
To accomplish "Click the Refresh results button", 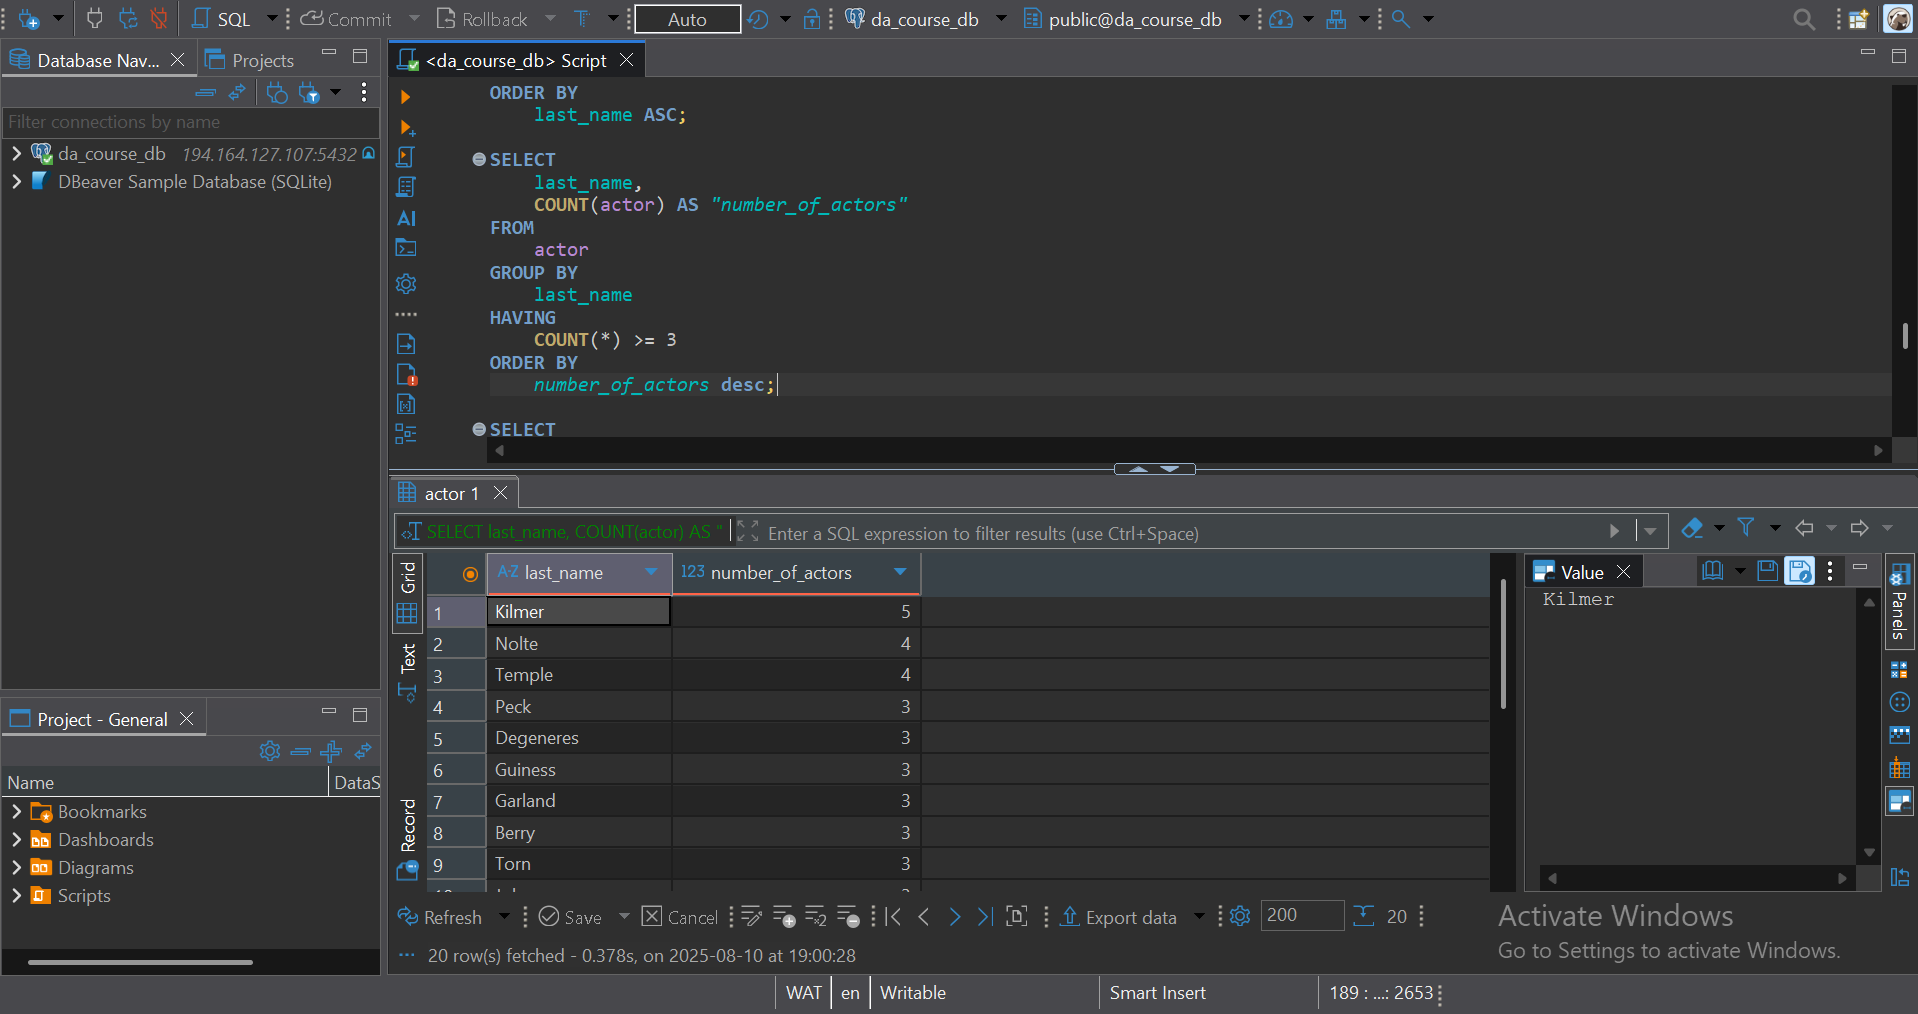I will coord(440,917).
